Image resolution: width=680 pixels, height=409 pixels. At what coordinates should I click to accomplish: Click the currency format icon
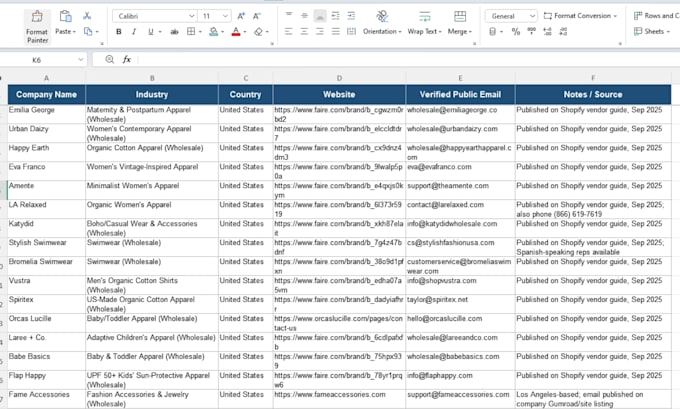pos(492,32)
